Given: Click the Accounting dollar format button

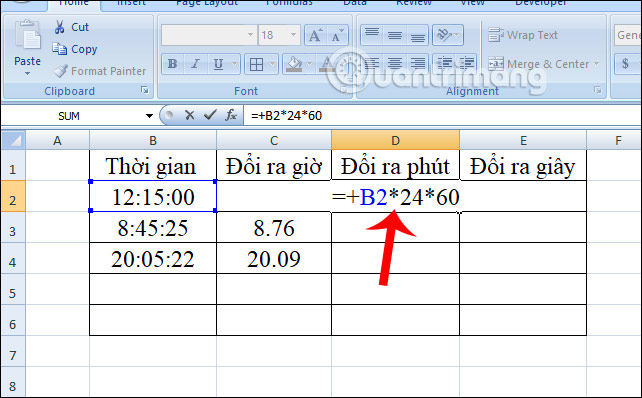Looking at the screenshot, I should tap(625, 64).
